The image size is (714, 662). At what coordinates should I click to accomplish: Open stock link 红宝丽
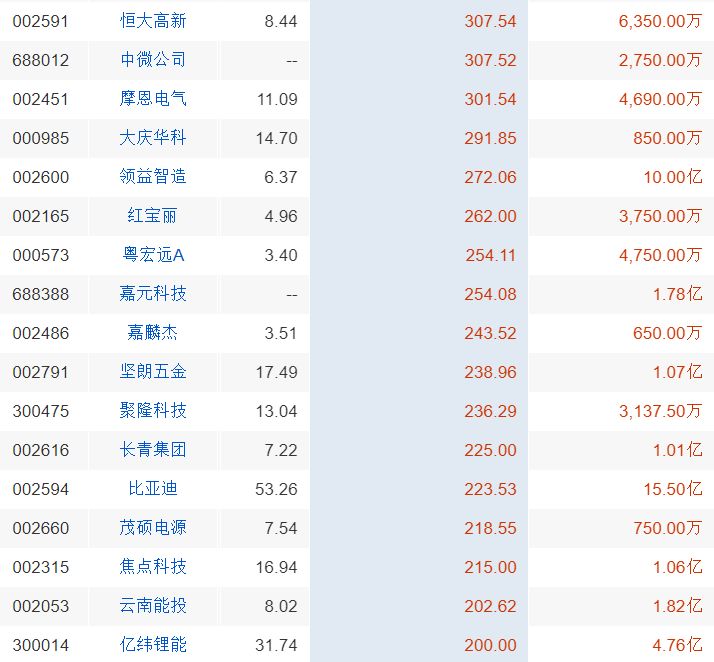tap(152, 216)
